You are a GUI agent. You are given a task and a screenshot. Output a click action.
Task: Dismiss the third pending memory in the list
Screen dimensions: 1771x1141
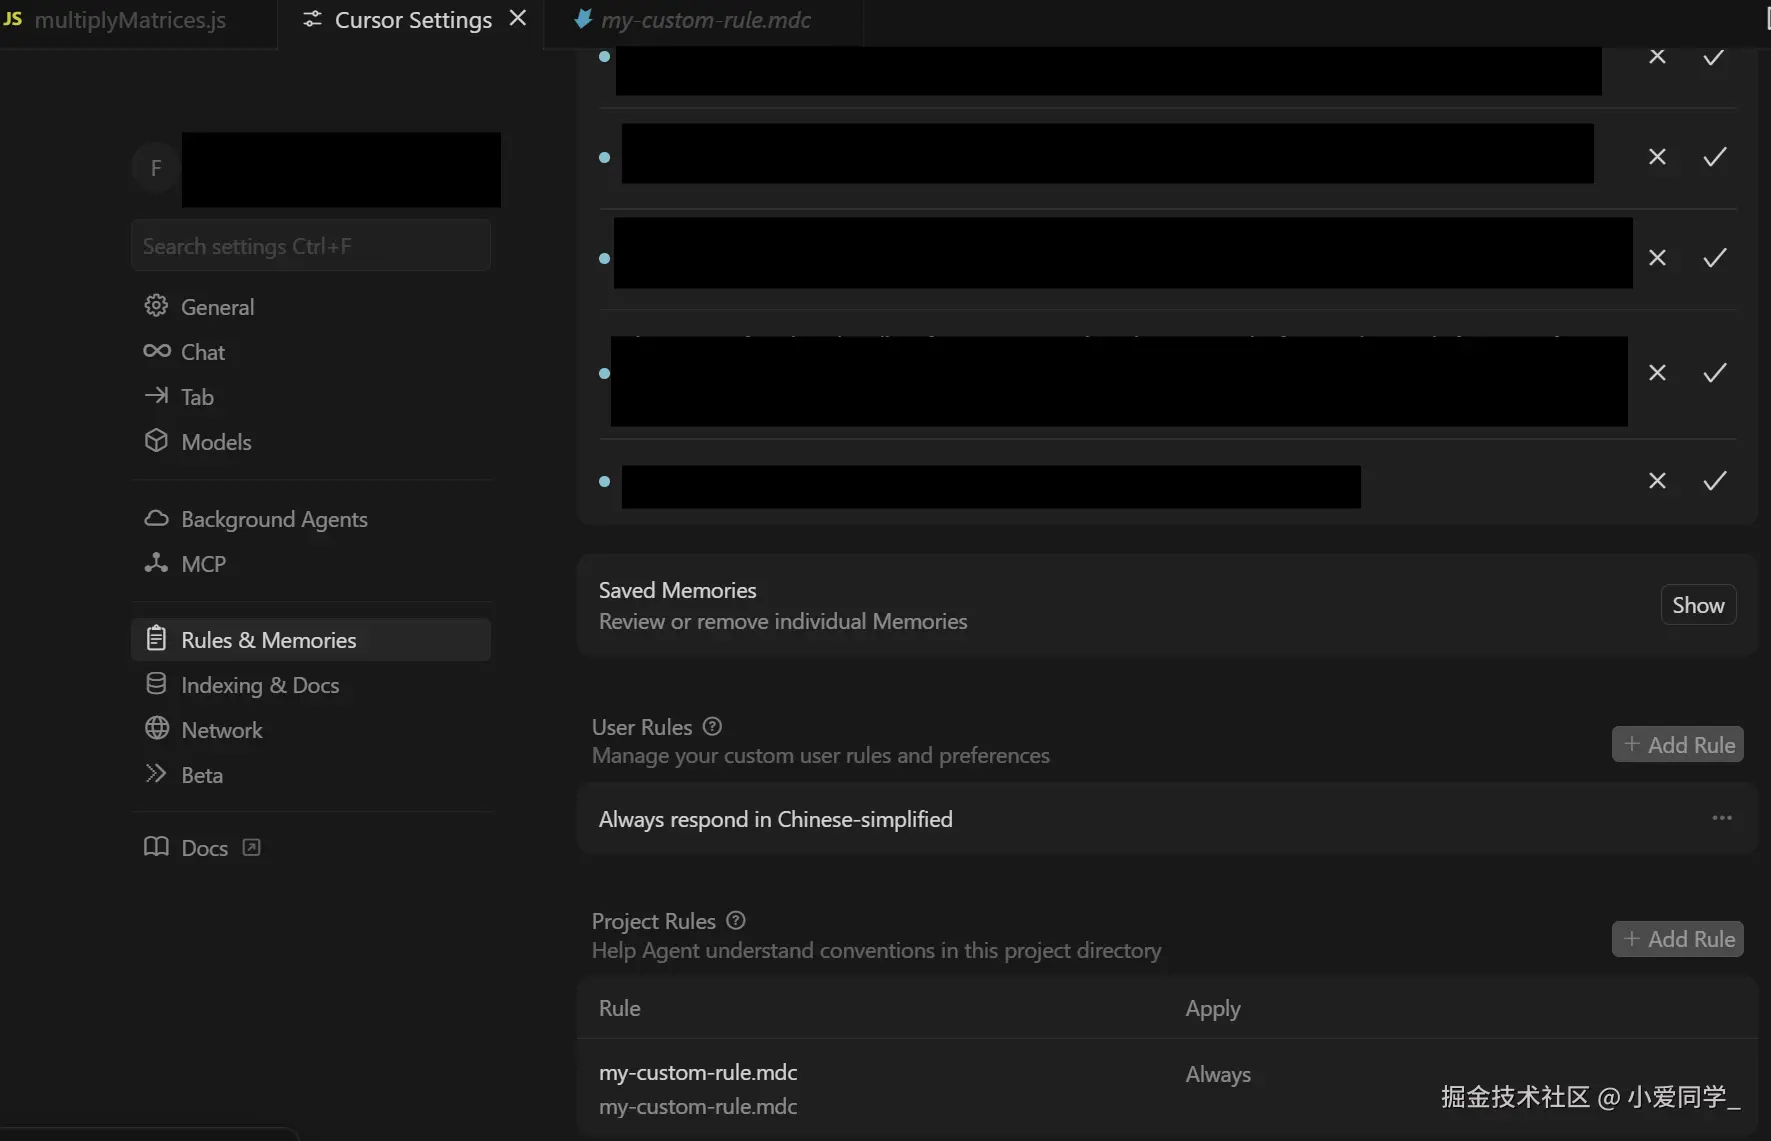click(1657, 258)
